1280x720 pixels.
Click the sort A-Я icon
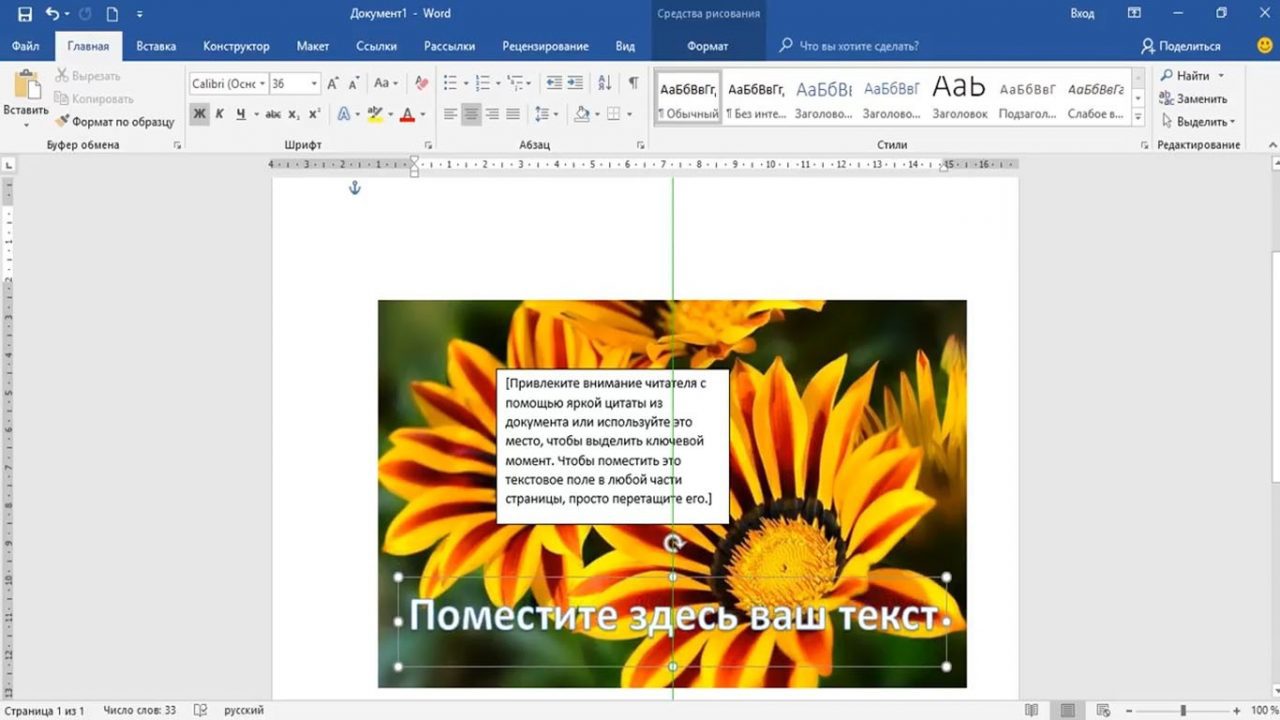tap(604, 84)
